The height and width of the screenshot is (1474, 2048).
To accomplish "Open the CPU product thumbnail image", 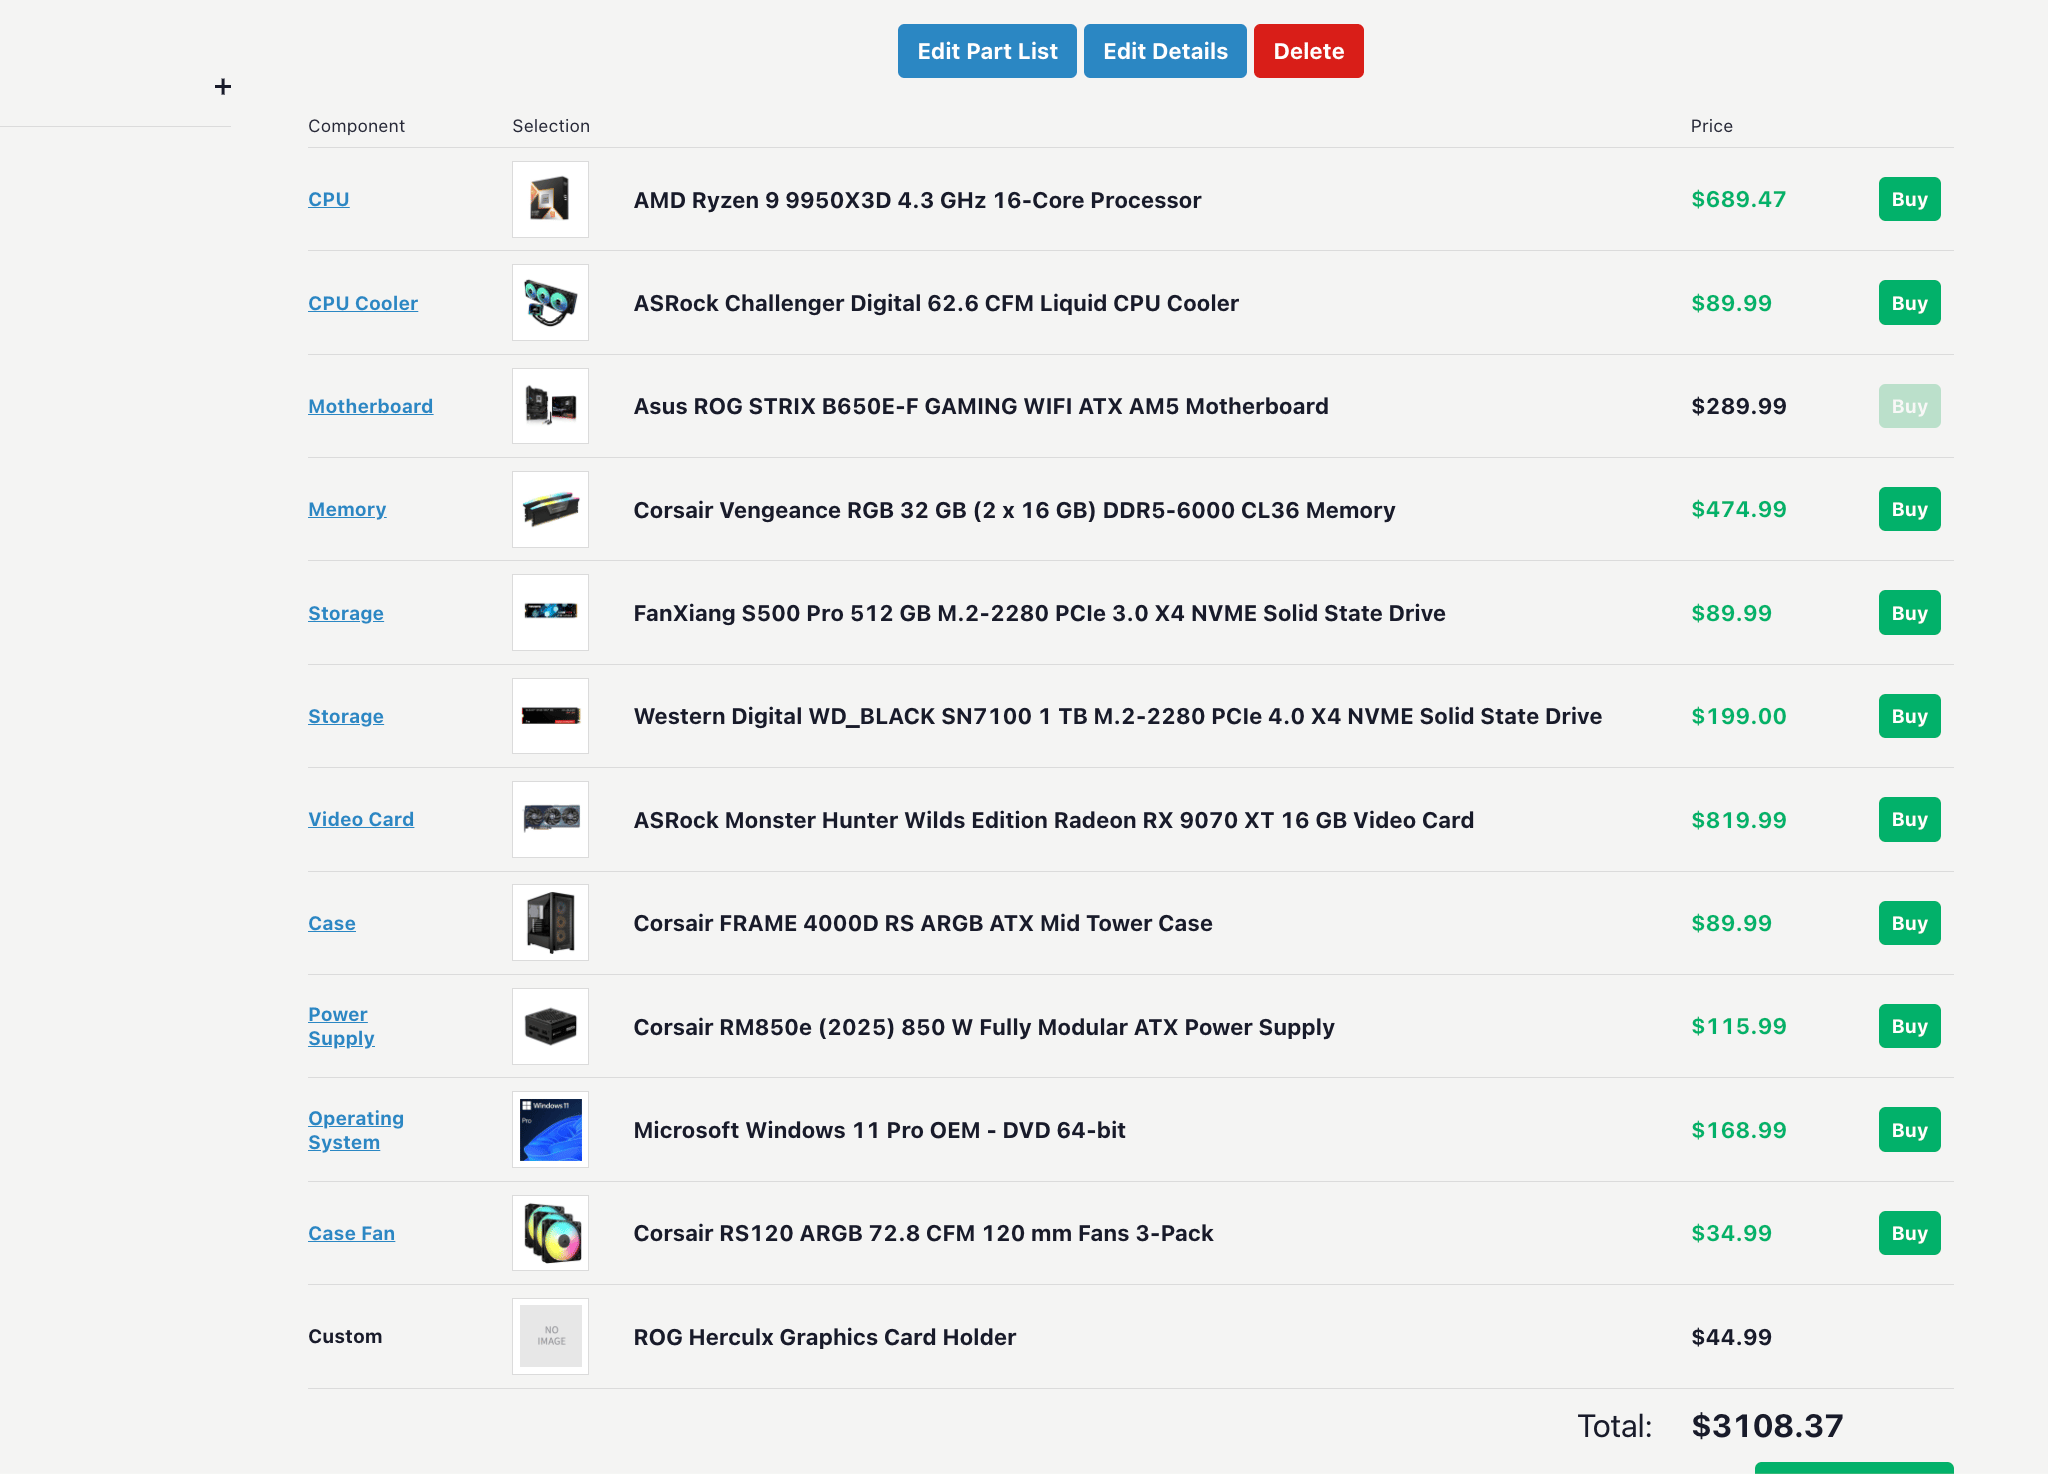I will [x=550, y=199].
